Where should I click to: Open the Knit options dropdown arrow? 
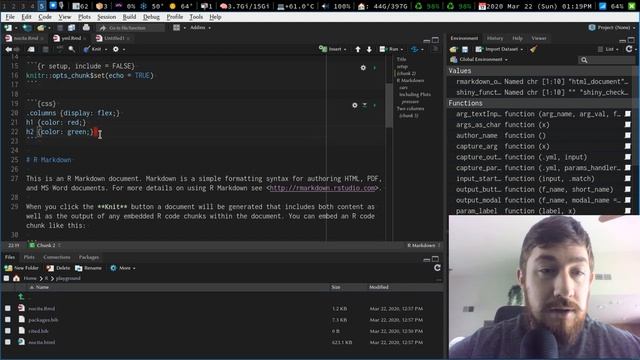pos(106,49)
